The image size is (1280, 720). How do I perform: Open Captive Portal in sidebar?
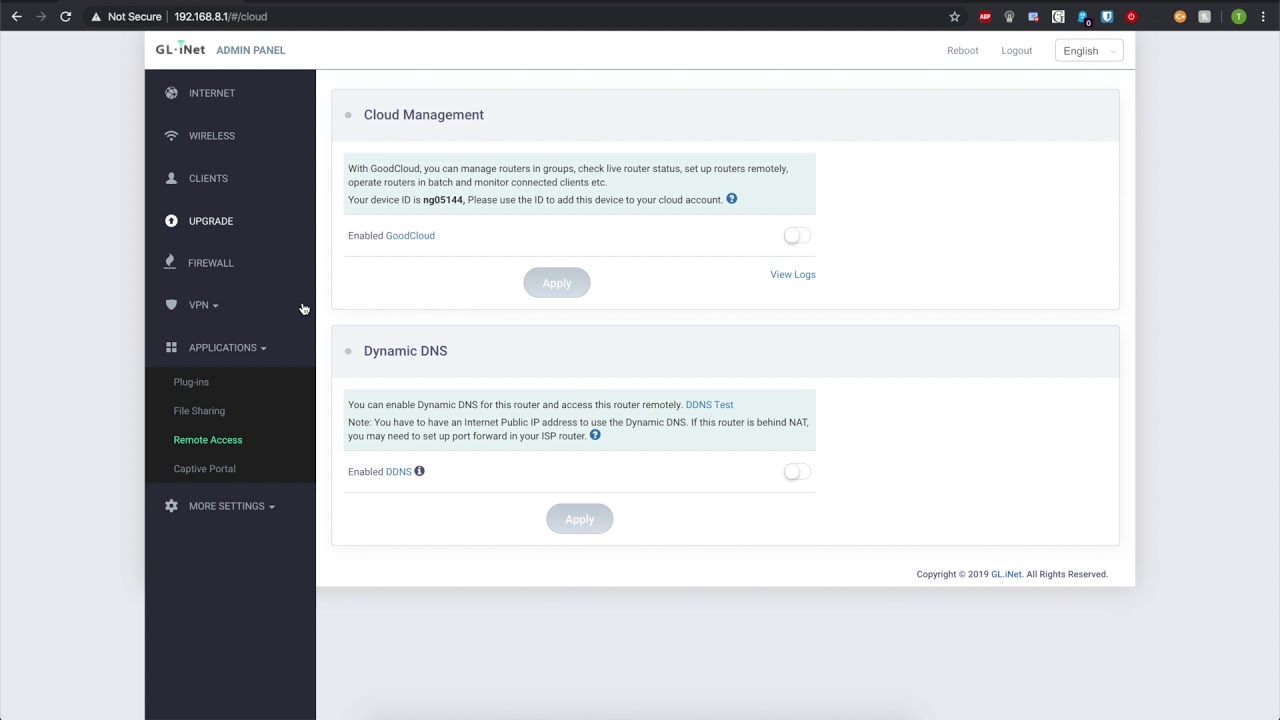tap(204, 469)
